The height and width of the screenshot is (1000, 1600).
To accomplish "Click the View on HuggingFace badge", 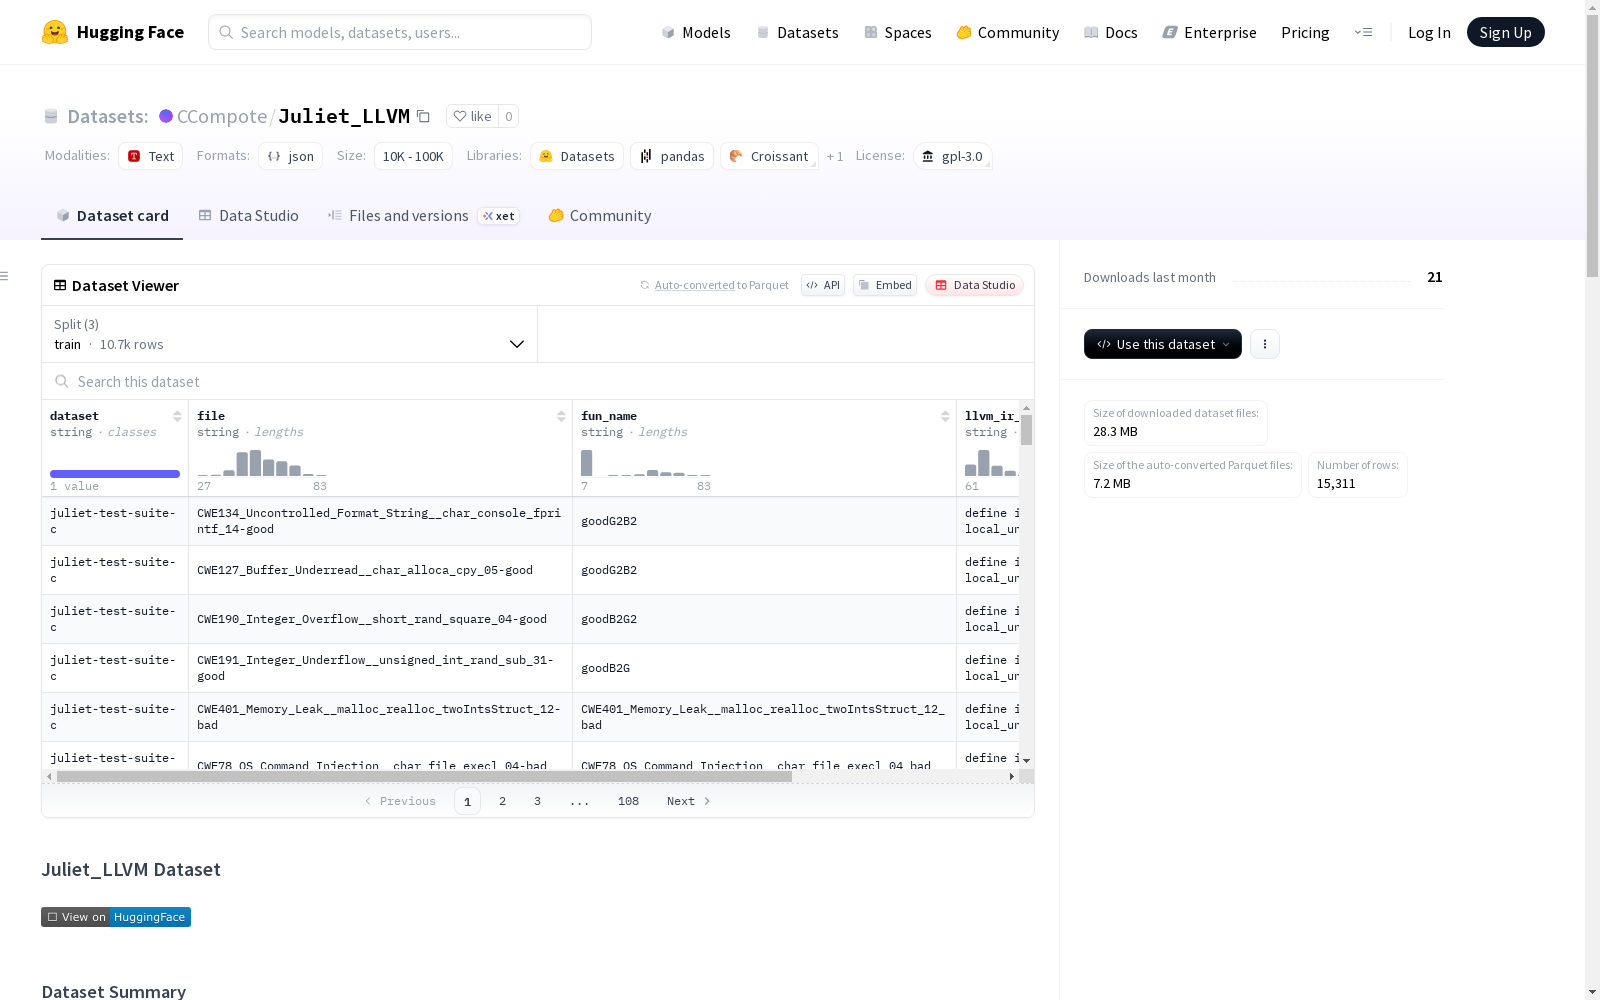I will (x=116, y=917).
